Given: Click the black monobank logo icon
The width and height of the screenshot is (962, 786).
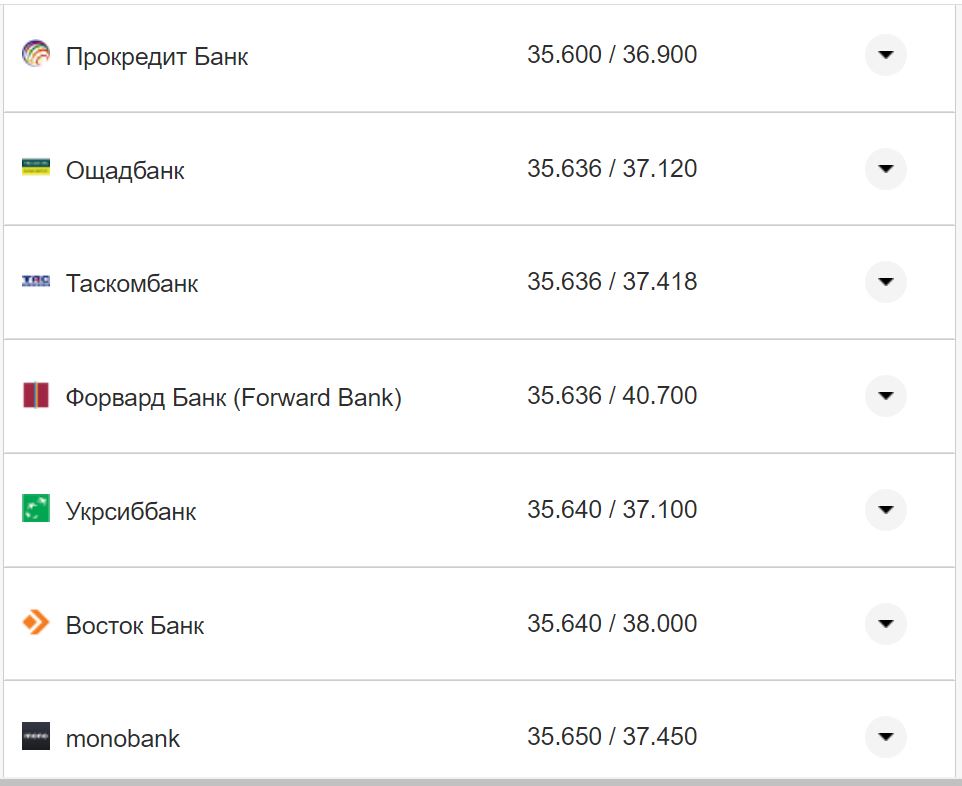Looking at the screenshot, I should point(38,738).
